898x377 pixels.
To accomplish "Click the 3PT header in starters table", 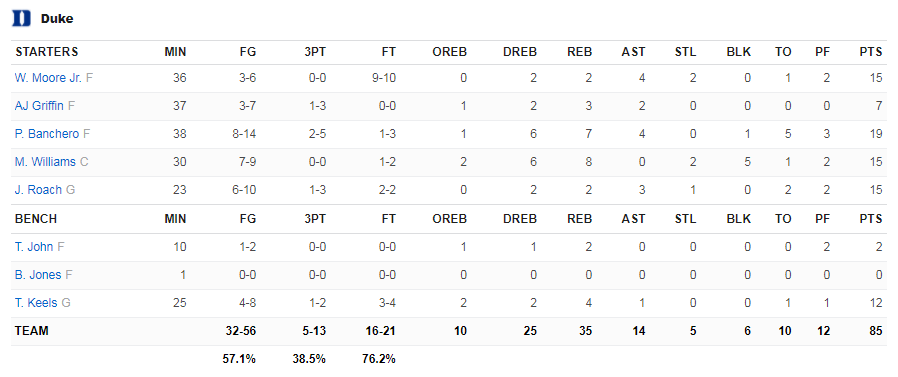I will [x=314, y=52].
